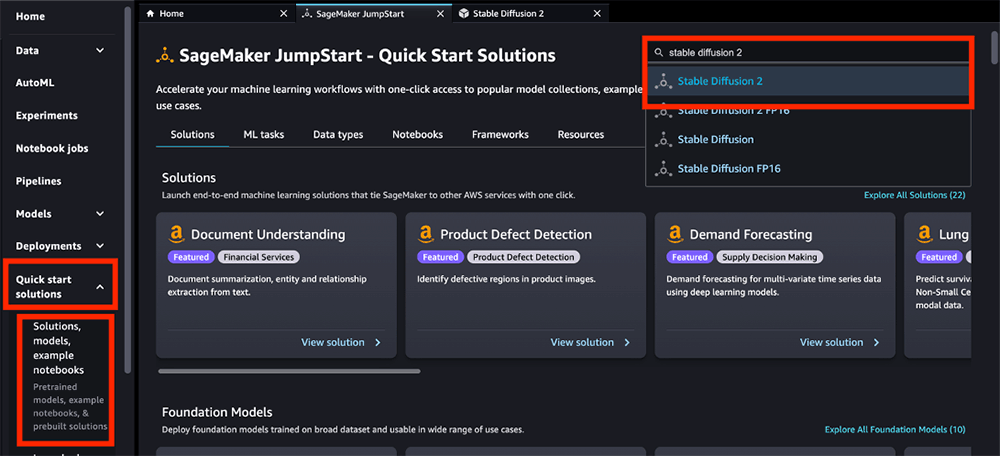Expand the Deployments section chevron
The width and height of the screenshot is (1000, 456).
tap(99, 246)
